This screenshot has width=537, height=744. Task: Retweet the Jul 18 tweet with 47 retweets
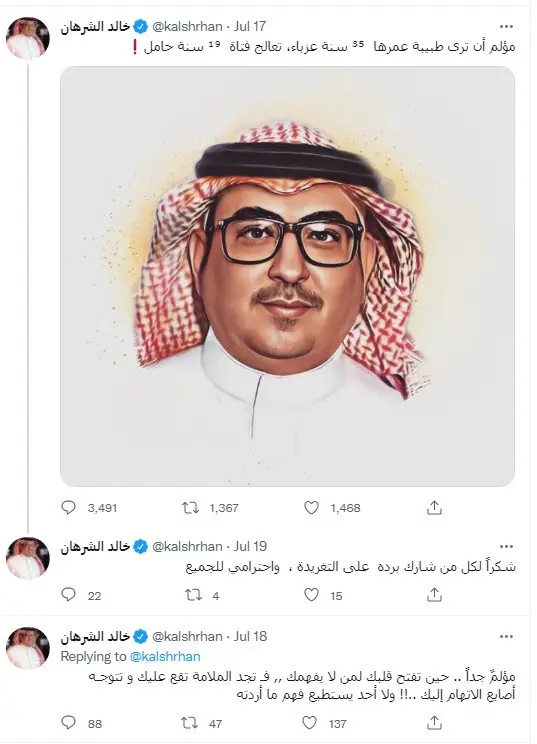(190, 723)
